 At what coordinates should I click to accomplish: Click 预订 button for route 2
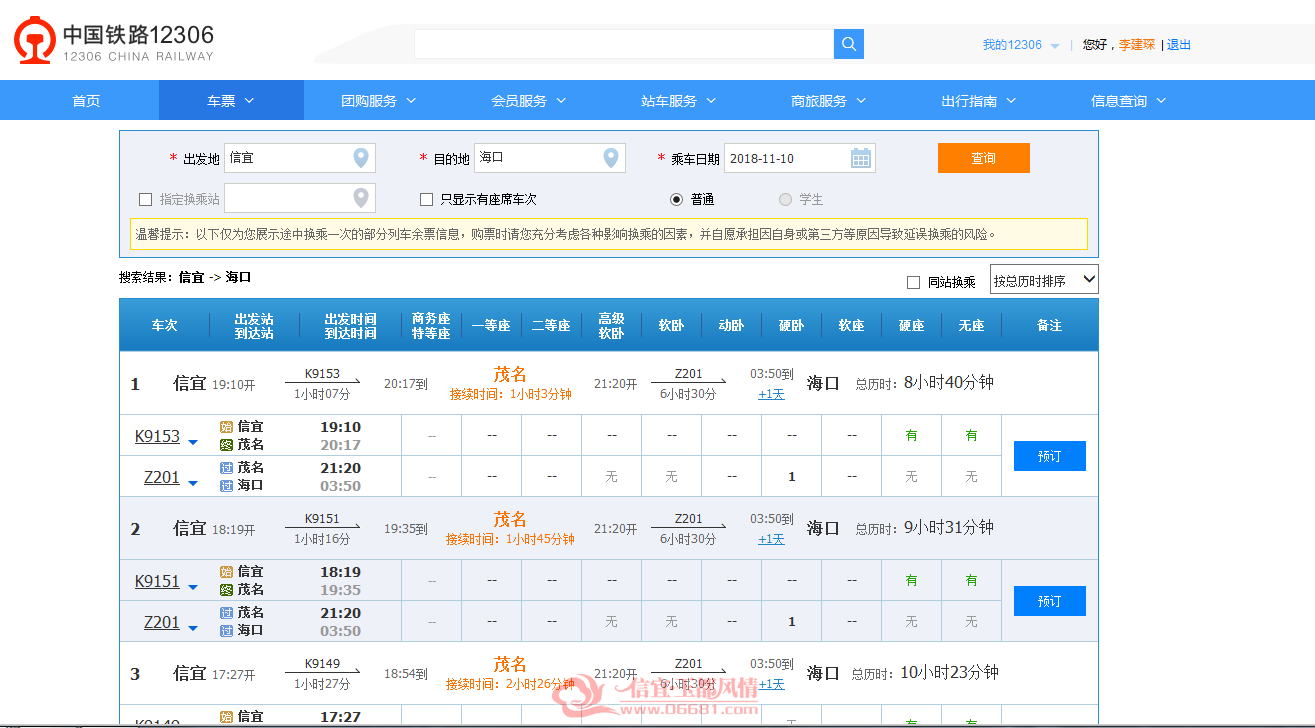tap(1049, 601)
